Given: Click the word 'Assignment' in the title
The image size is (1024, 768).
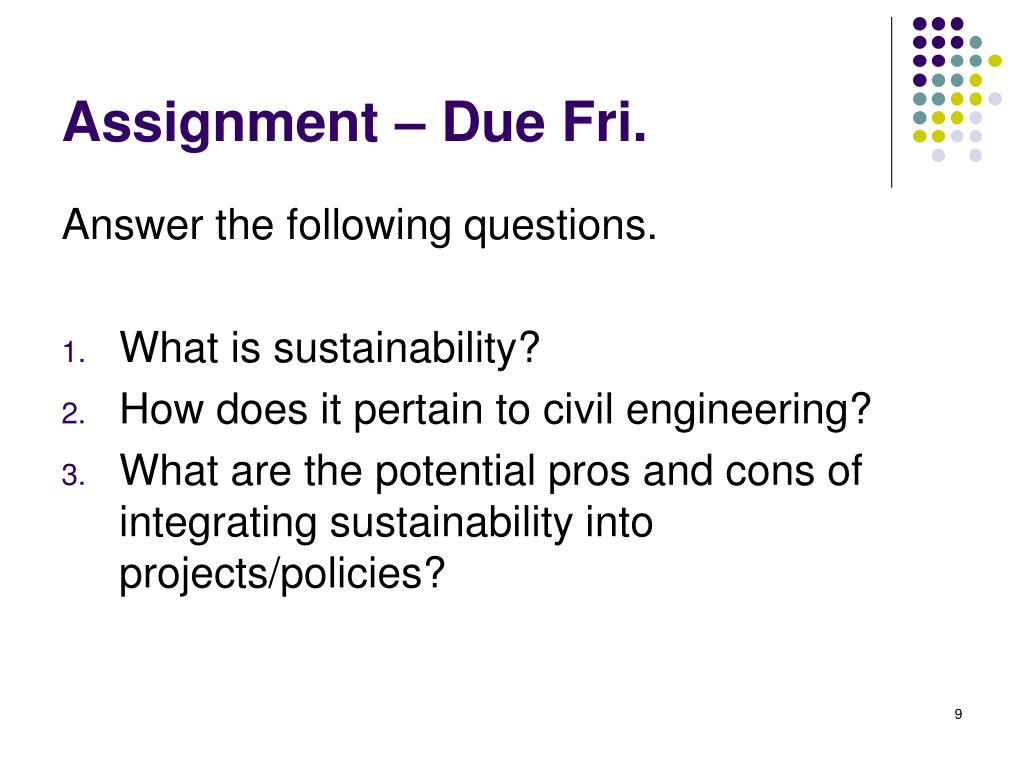Looking at the screenshot, I should point(221,124).
